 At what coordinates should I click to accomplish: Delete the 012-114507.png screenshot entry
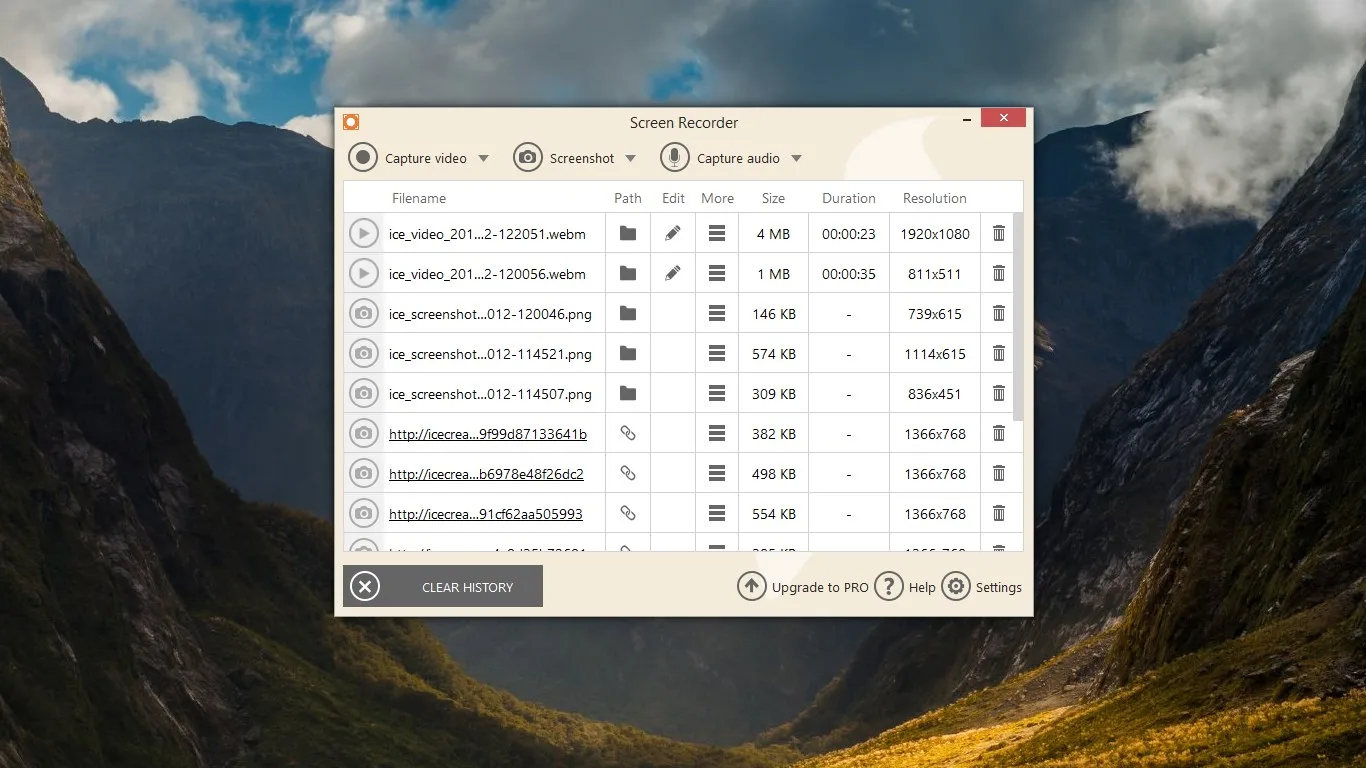[998, 393]
